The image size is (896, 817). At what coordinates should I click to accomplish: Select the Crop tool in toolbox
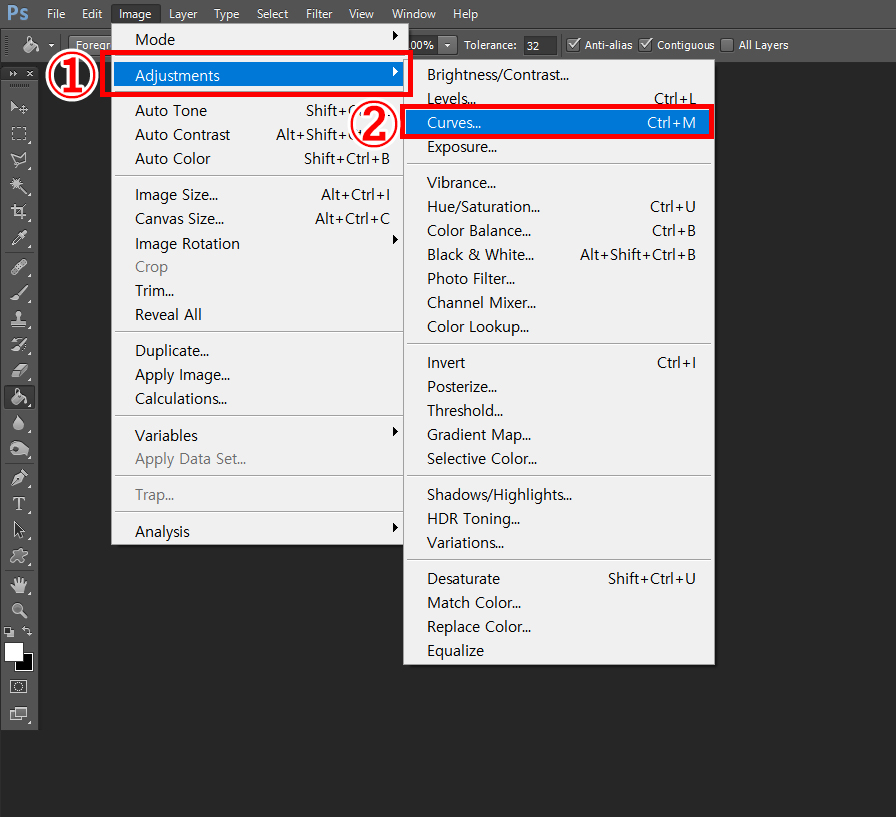click(19, 212)
